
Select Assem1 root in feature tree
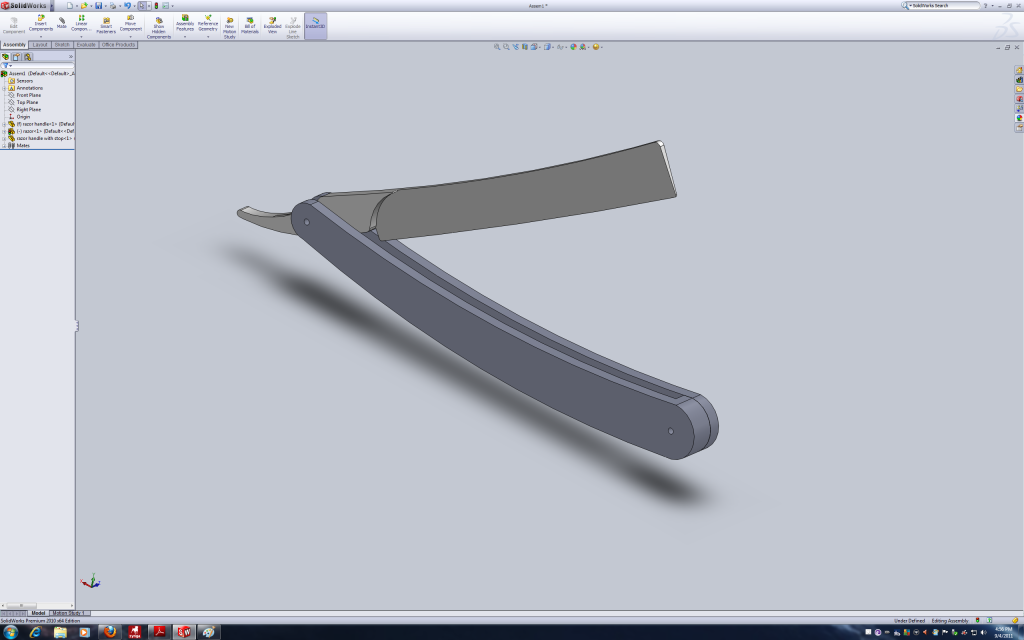(x=37, y=74)
